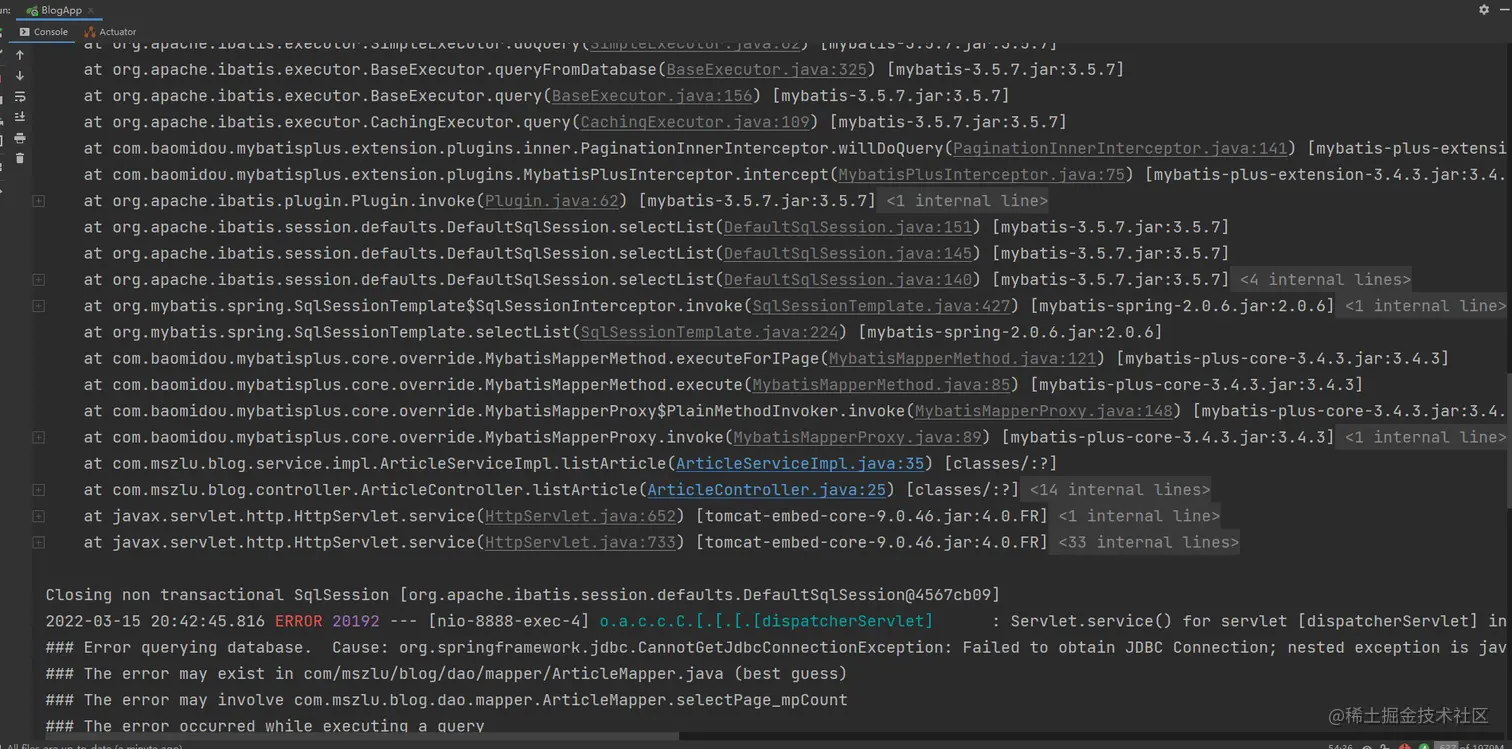This screenshot has width=1512, height=749.
Task: Click the Up the Stack Trace arrow
Action: 20,55
